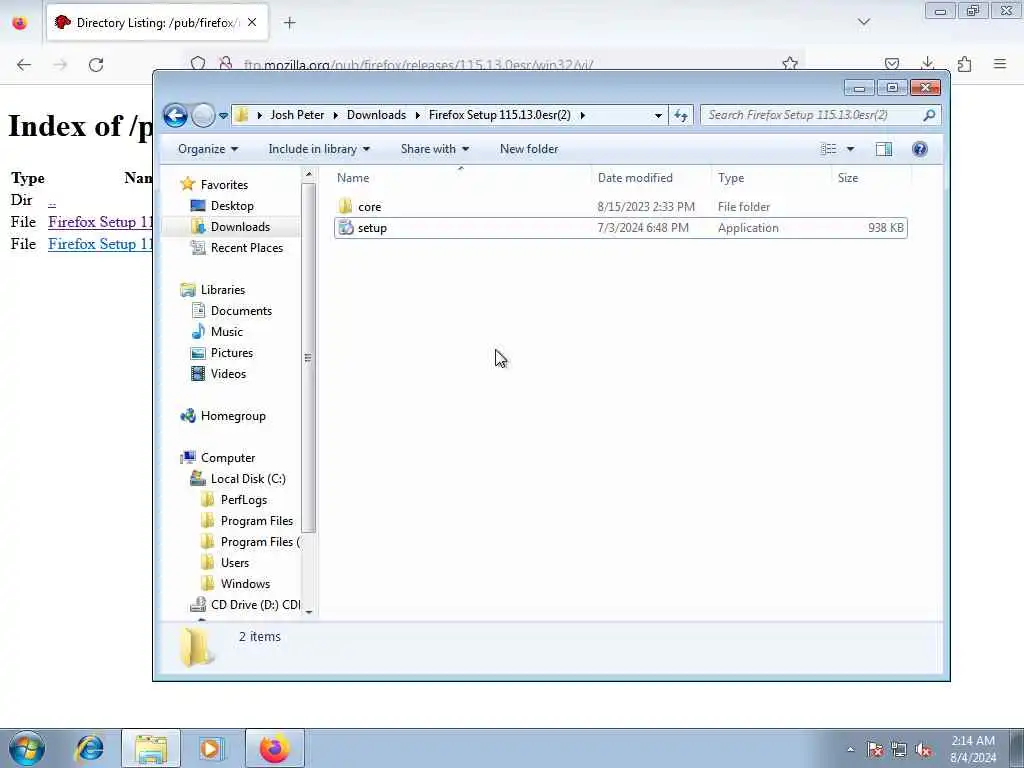1024x768 pixels.
Task: Open the Share with menu
Action: click(434, 149)
